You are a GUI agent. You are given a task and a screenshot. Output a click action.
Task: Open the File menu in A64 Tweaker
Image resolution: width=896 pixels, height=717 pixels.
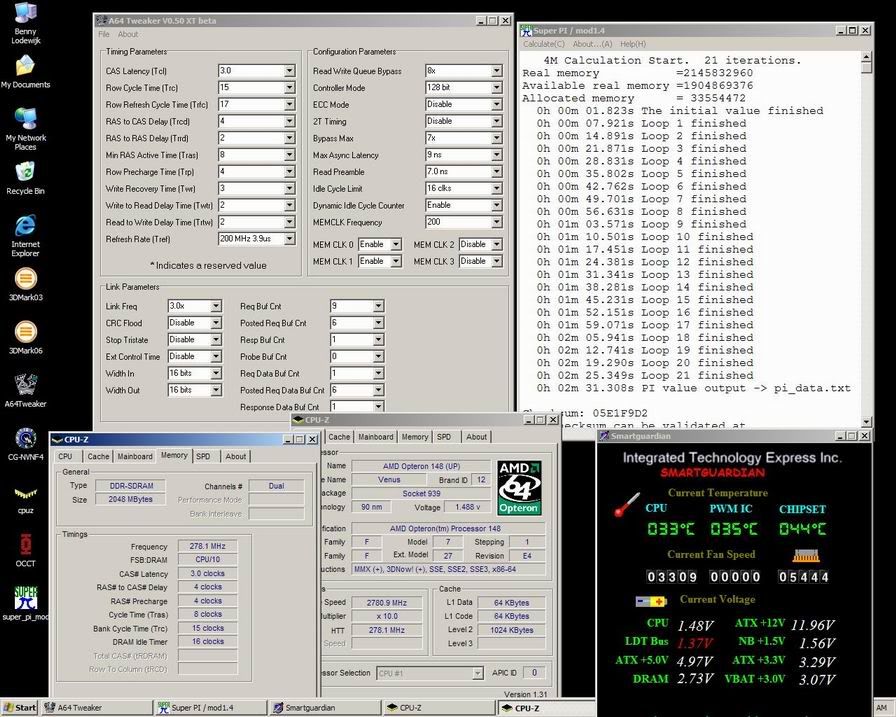pyautogui.click(x=104, y=34)
